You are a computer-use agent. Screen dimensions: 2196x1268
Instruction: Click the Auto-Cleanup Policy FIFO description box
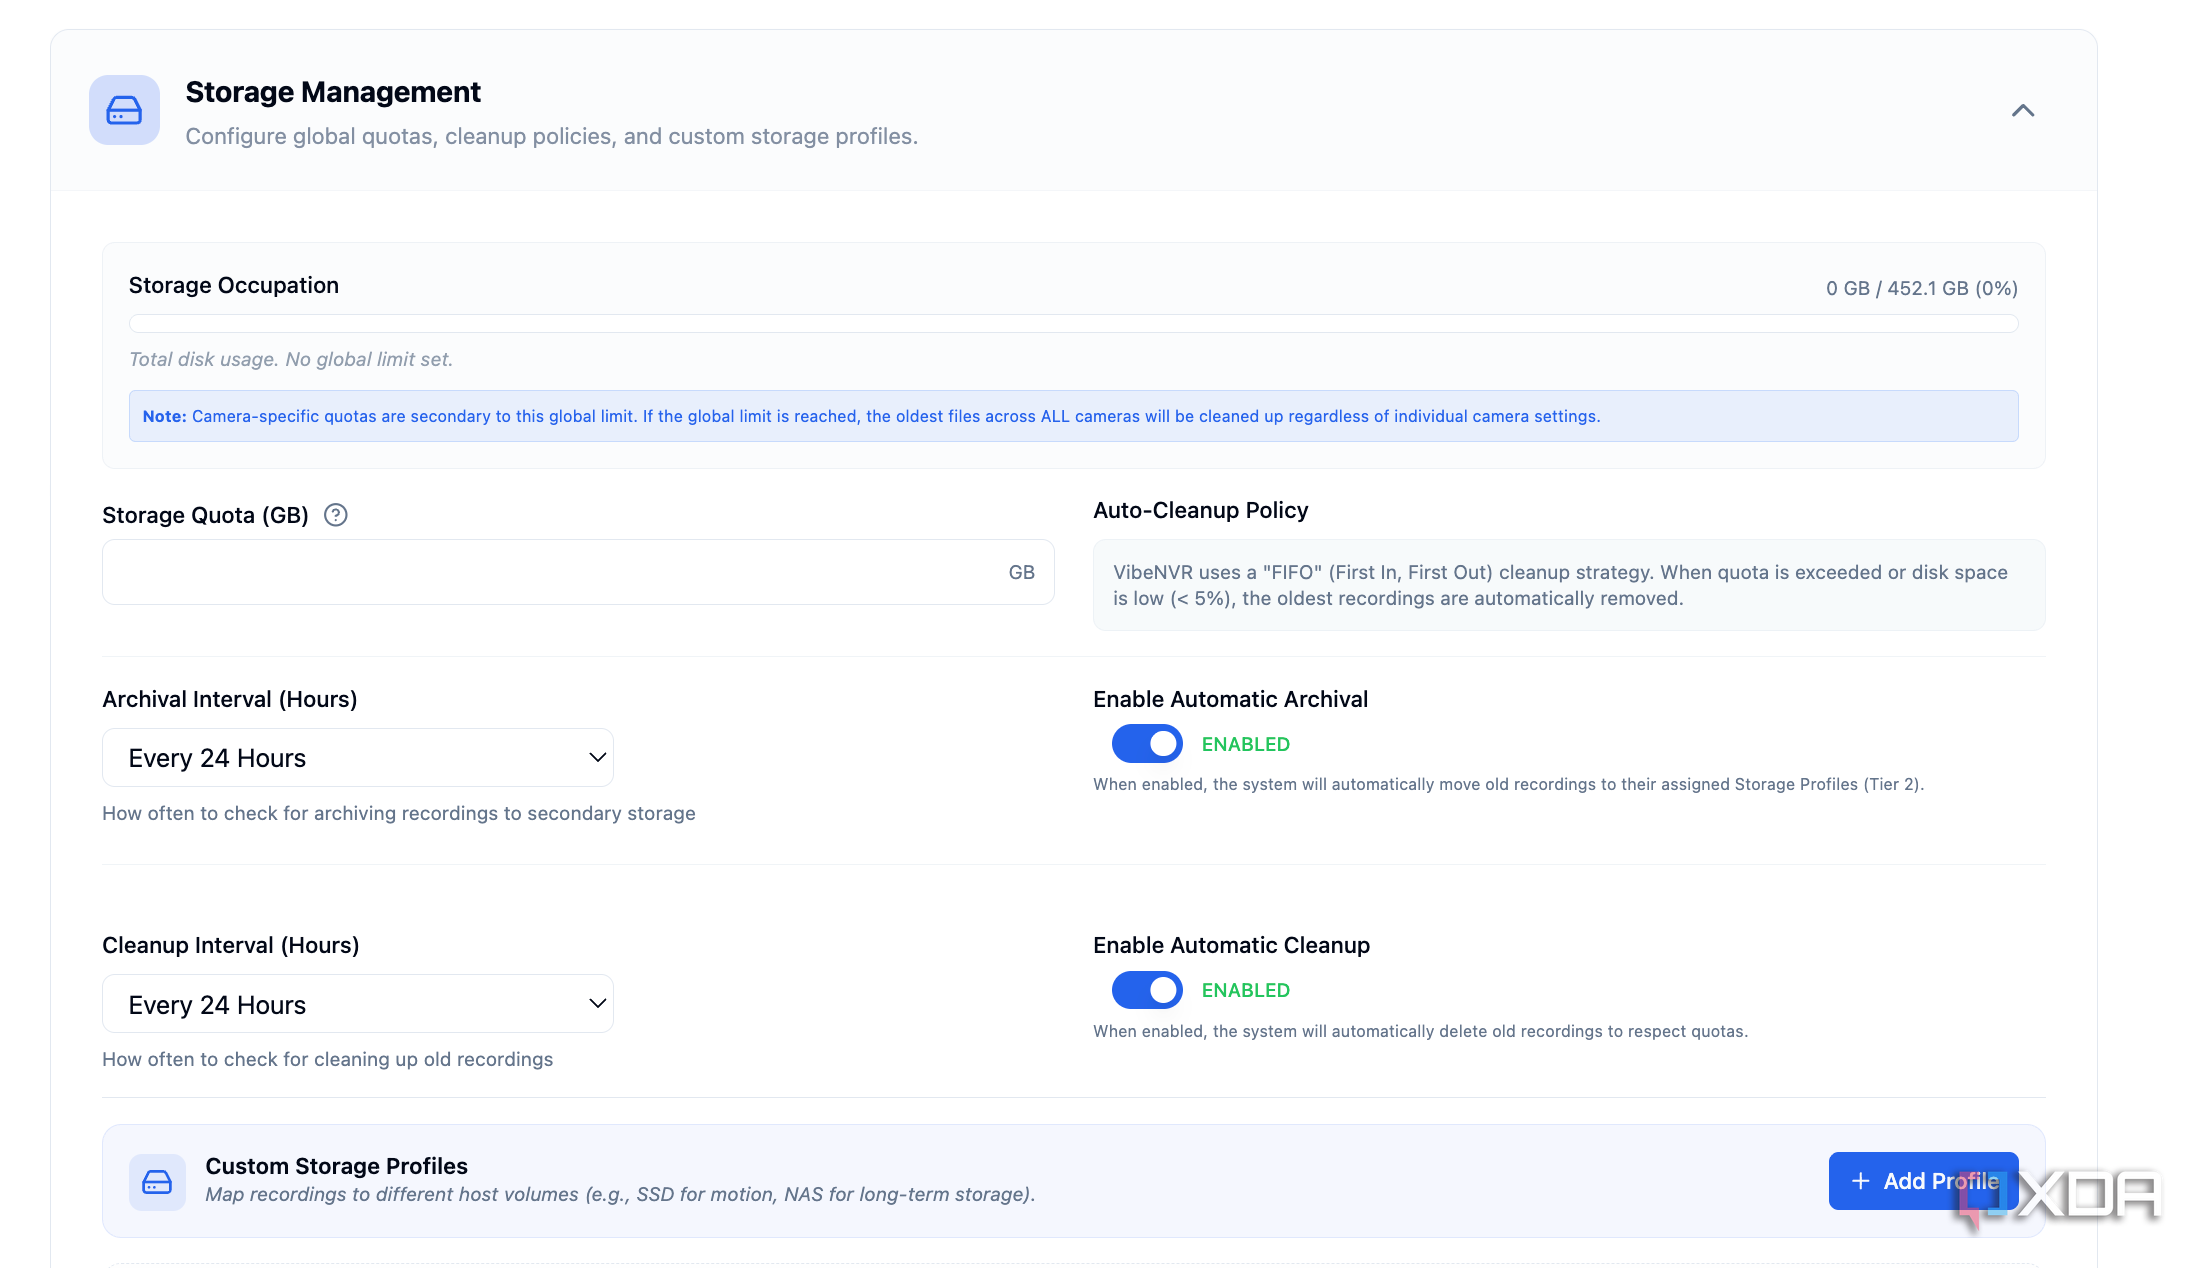(x=1568, y=585)
